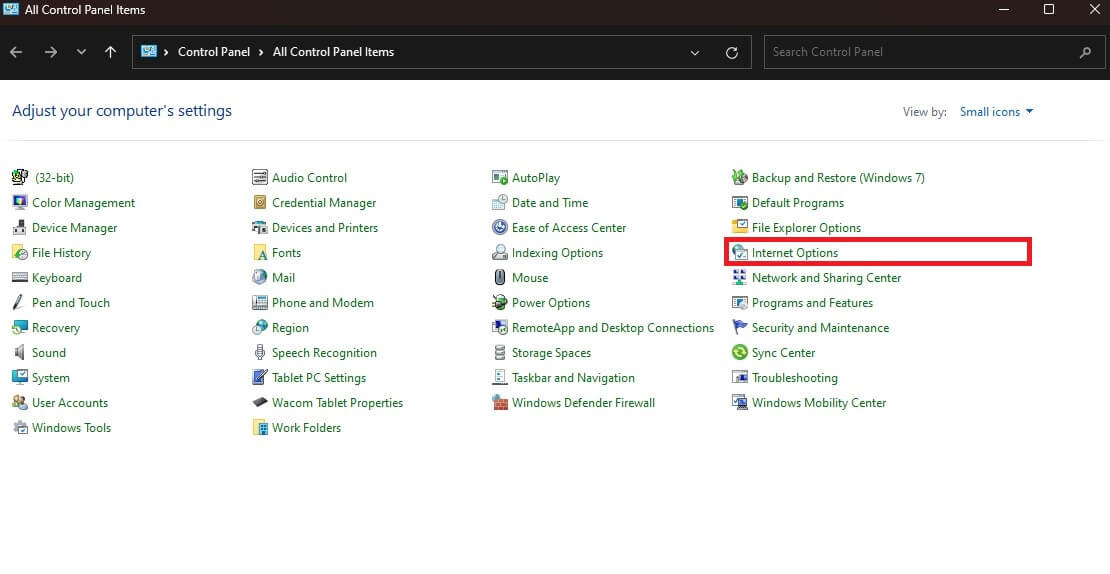Image resolution: width=1110 pixels, height=574 pixels.
Task: Click the Sync Center icon
Action: [x=740, y=353]
